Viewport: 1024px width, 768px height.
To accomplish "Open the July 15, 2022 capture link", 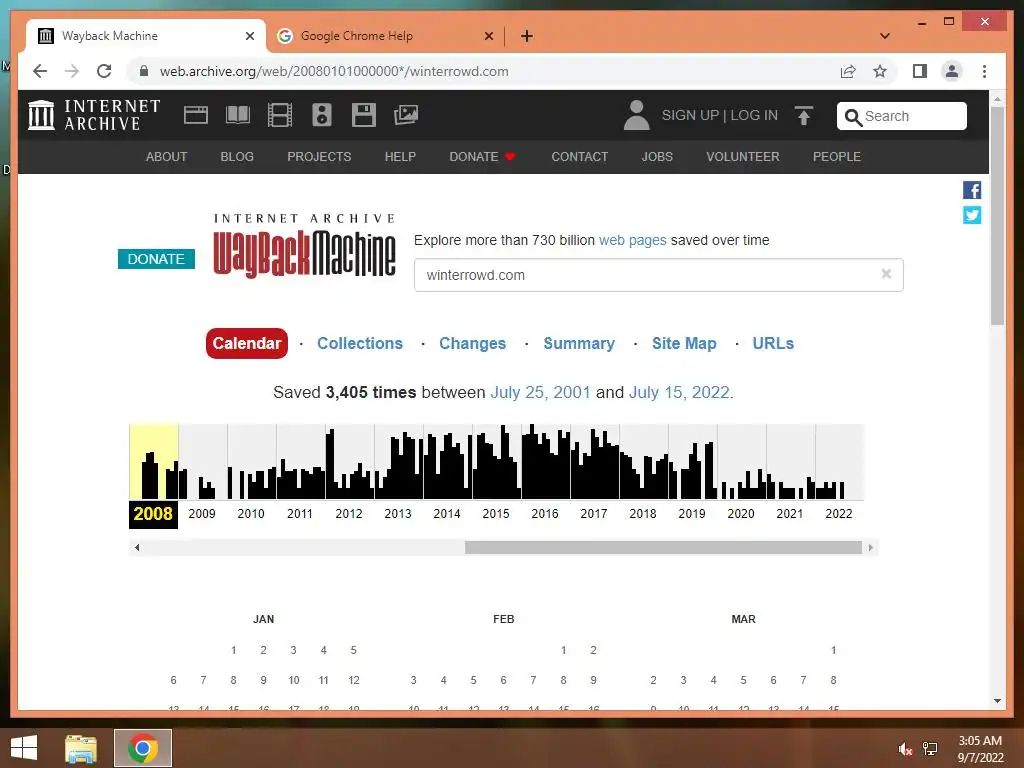I will 679,392.
